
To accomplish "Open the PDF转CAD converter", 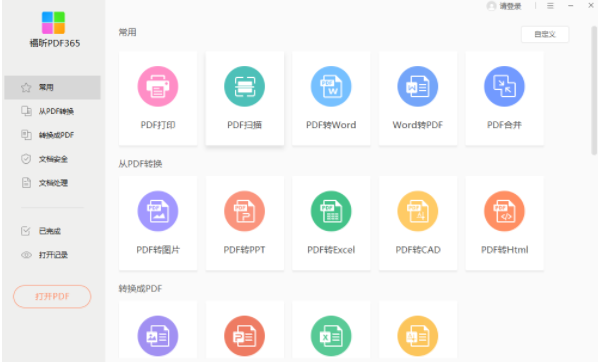I will 418,223.
